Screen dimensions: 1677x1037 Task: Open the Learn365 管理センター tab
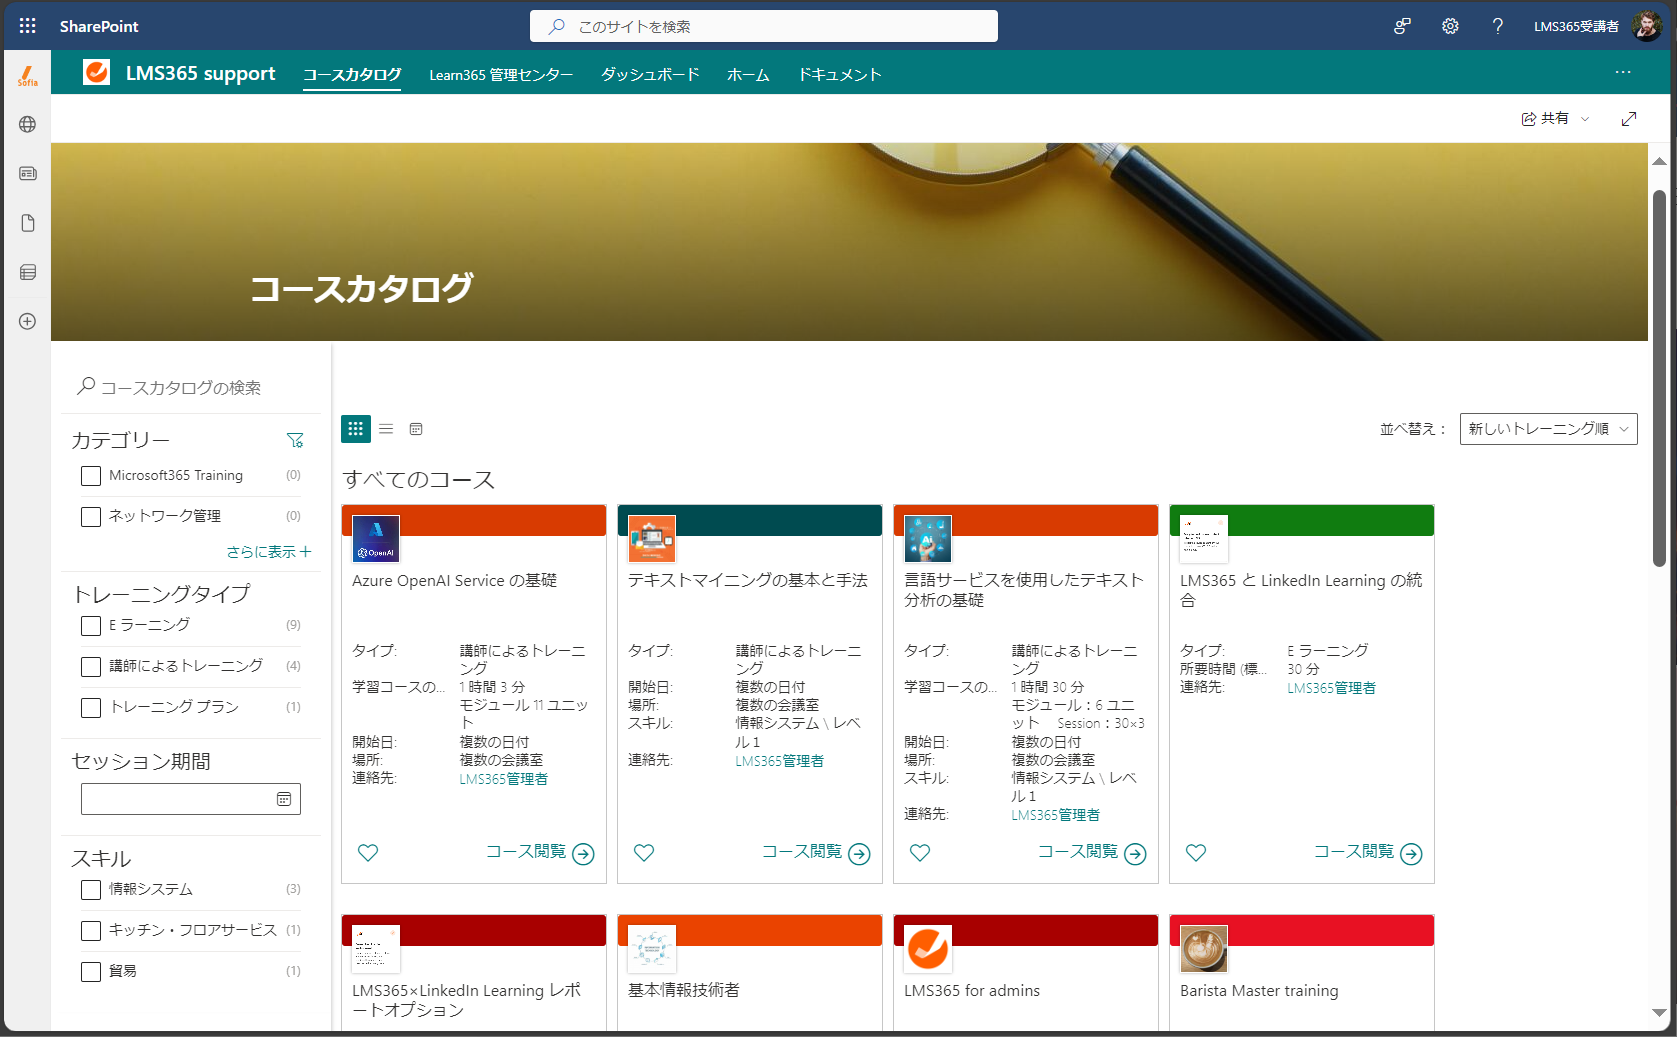click(501, 75)
